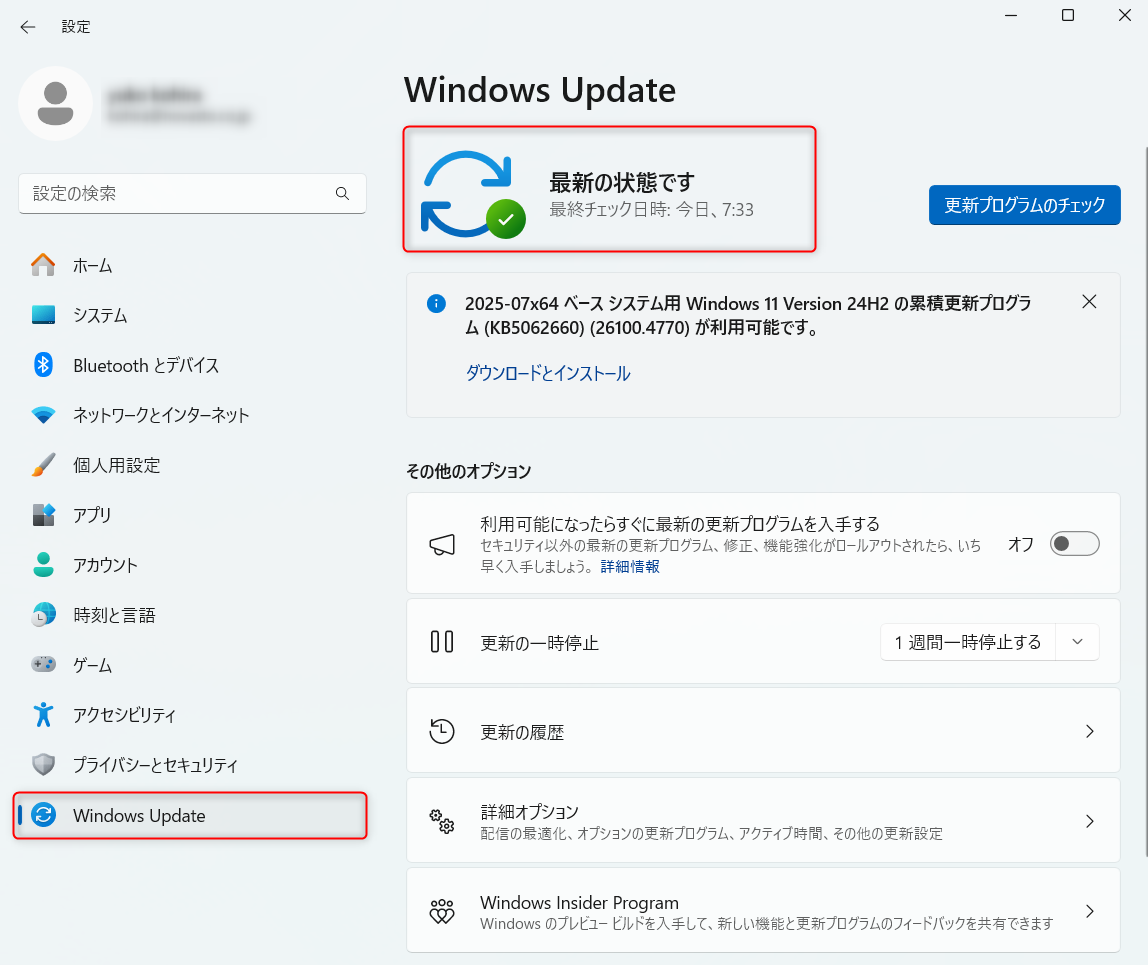Click the 1 週間一時停止する button
The image size is (1148, 965).
(967, 642)
